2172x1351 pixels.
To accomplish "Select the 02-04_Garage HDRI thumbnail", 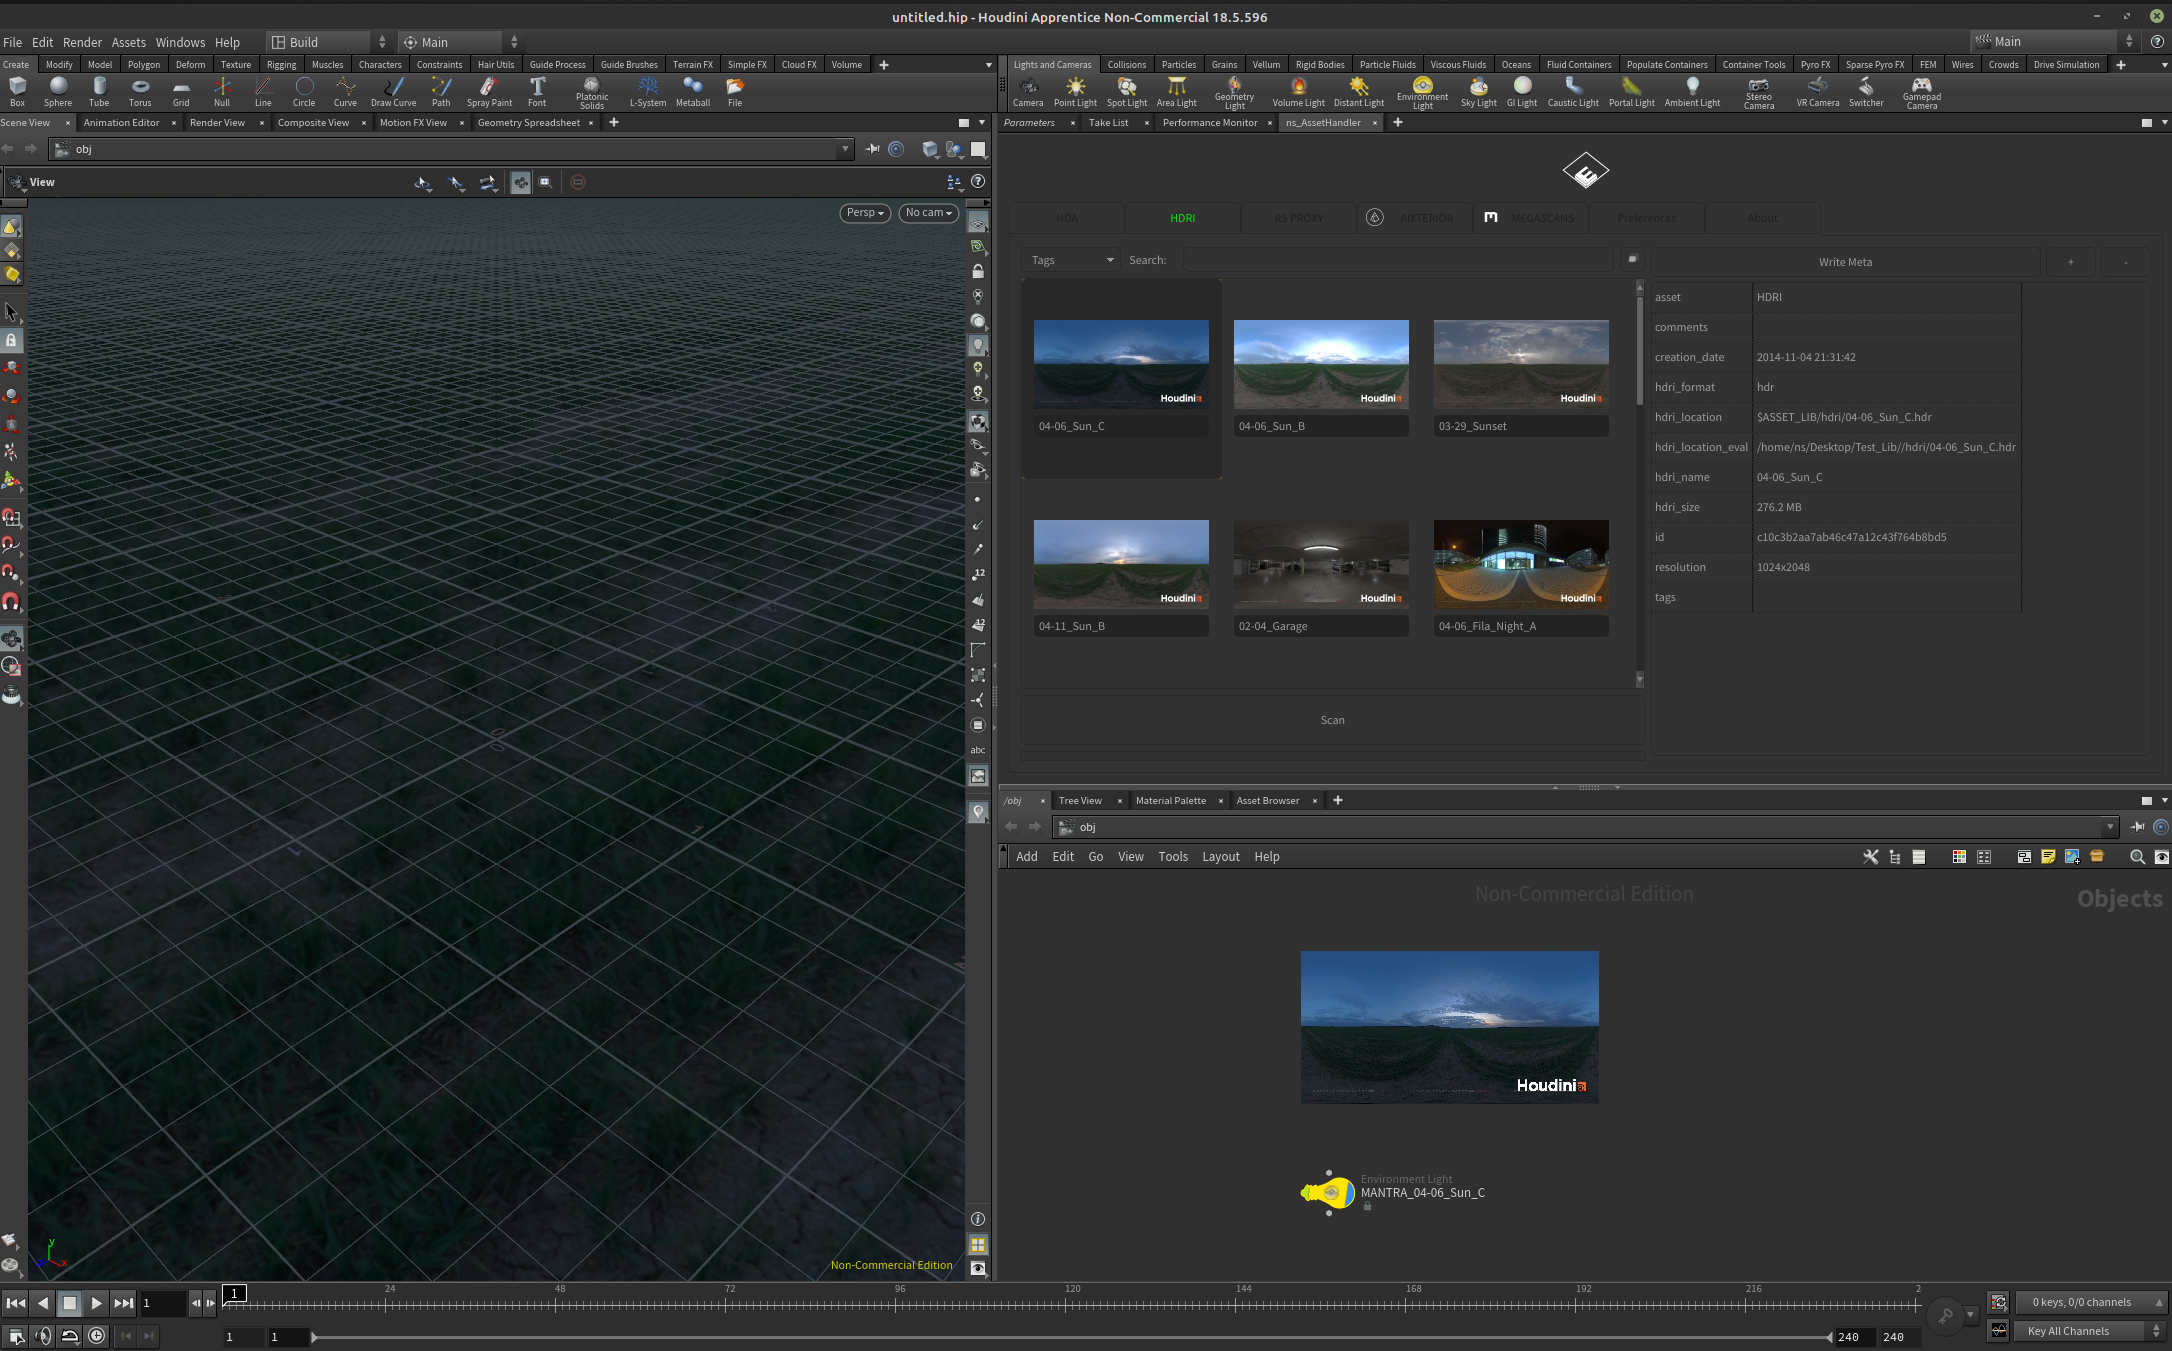I will pyautogui.click(x=1321, y=564).
